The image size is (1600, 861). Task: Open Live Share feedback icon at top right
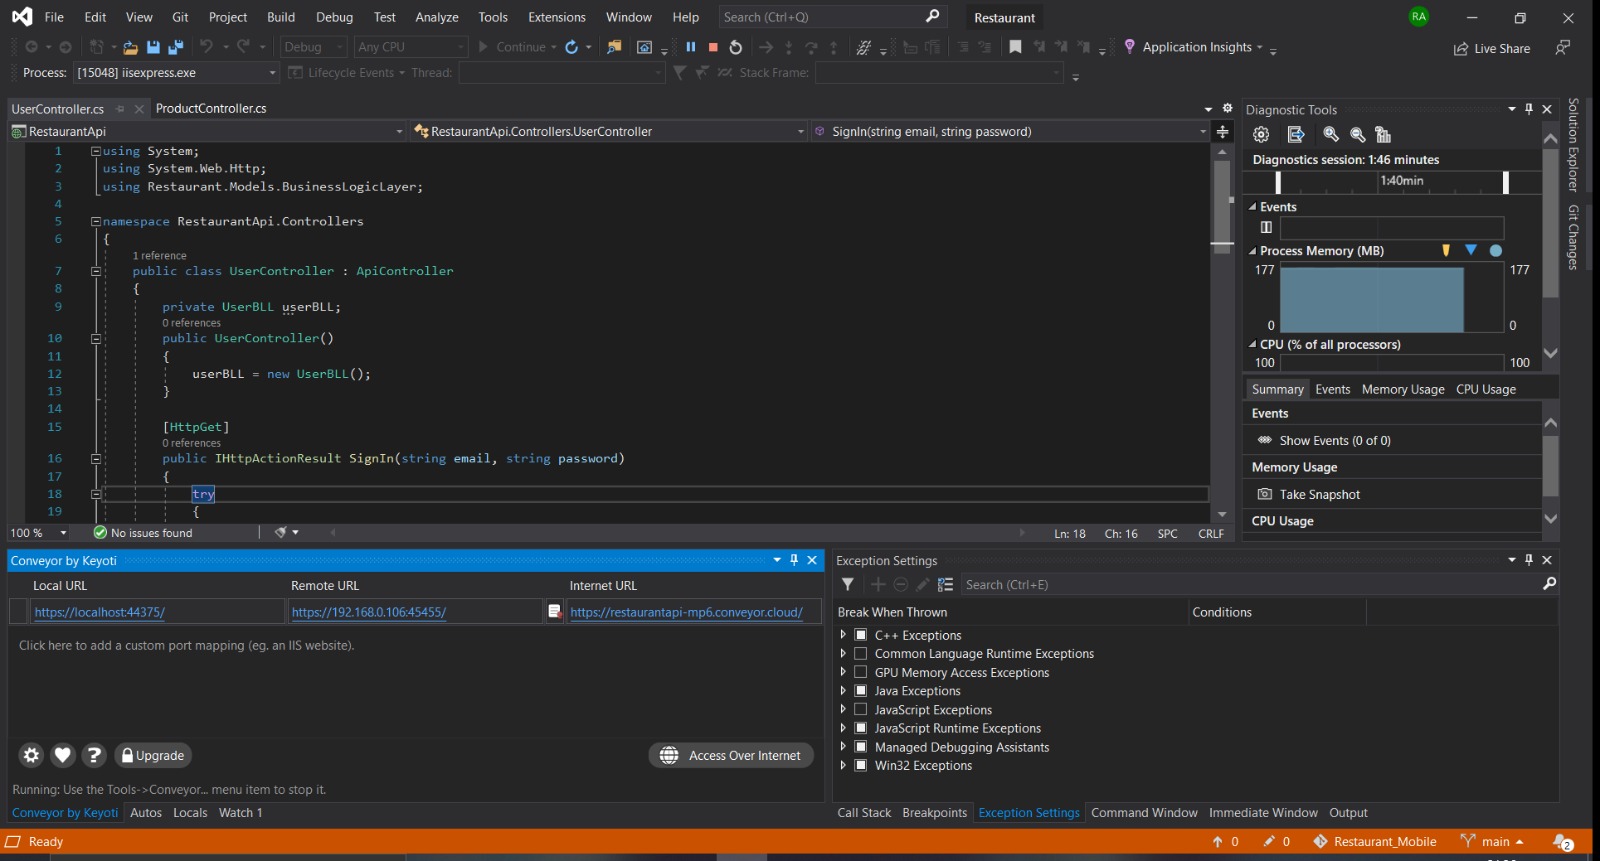coord(1563,47)
